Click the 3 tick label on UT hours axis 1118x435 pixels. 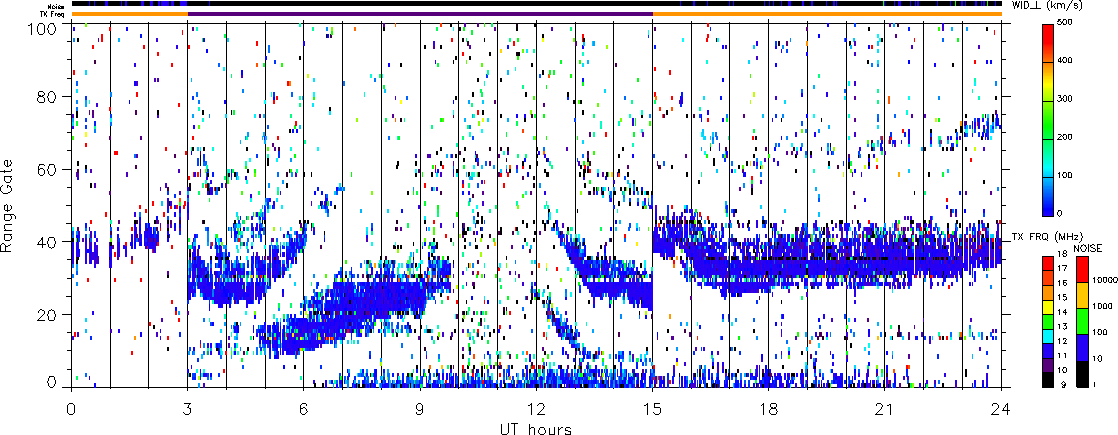pos(187,410)
